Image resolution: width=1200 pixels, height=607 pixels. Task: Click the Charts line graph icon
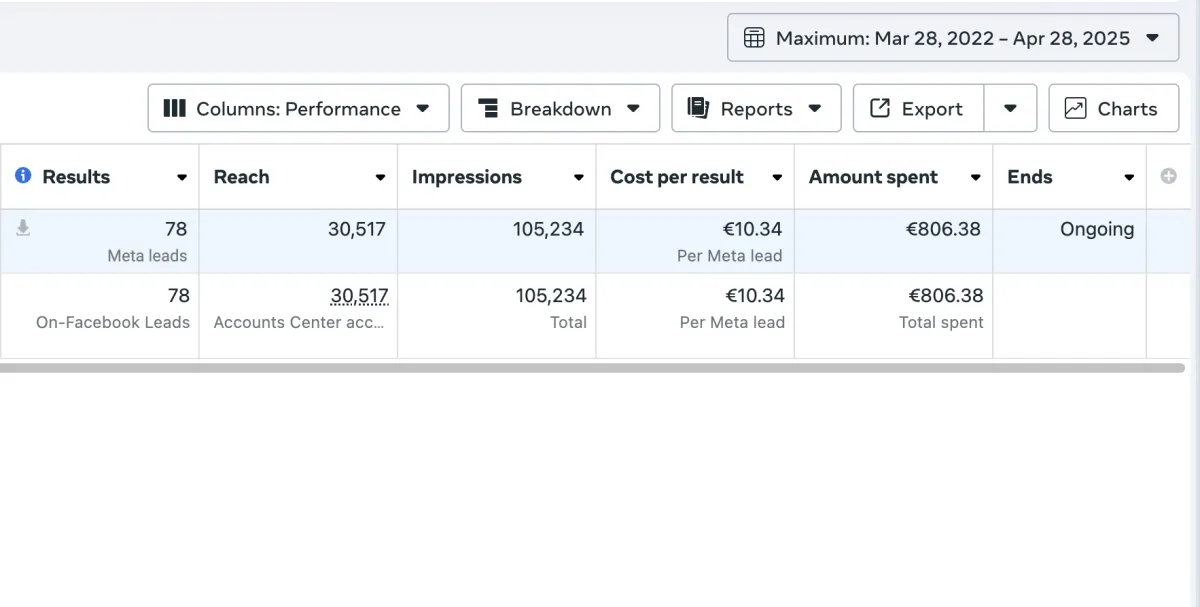click(1075, 108)
